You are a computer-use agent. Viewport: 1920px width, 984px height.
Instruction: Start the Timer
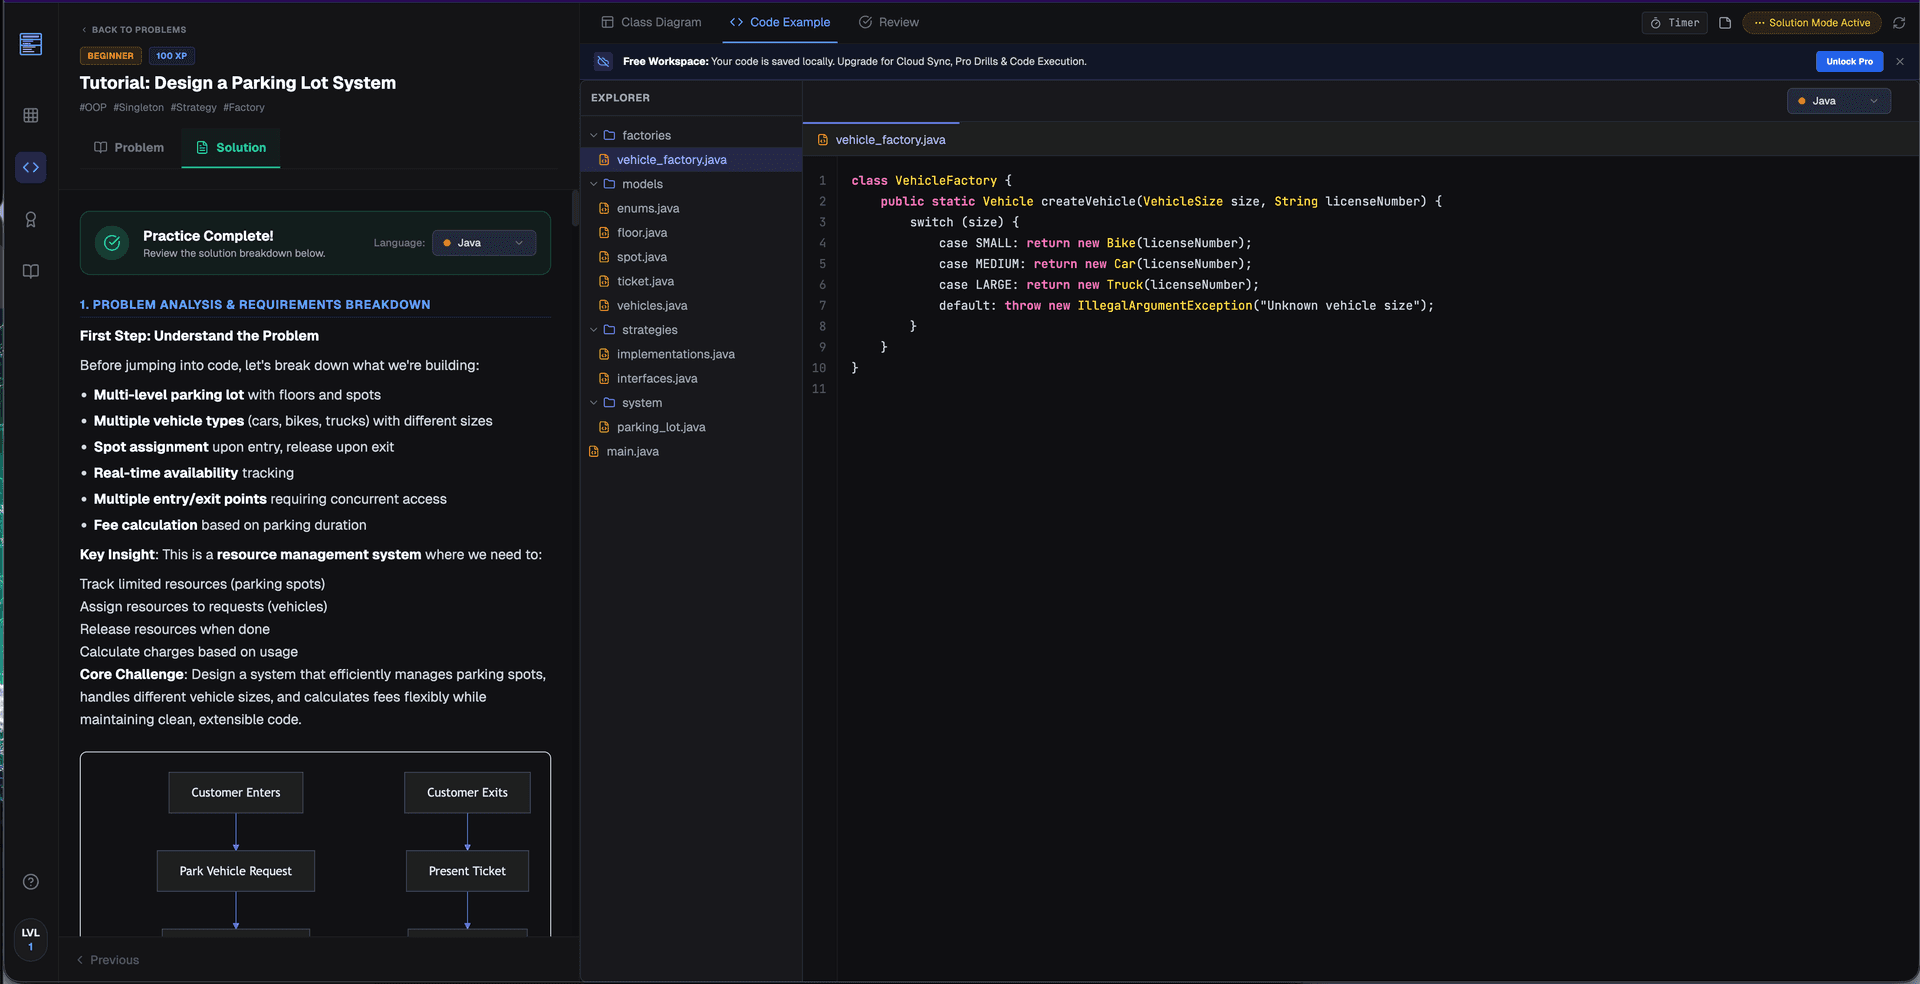click(1674, 23)
